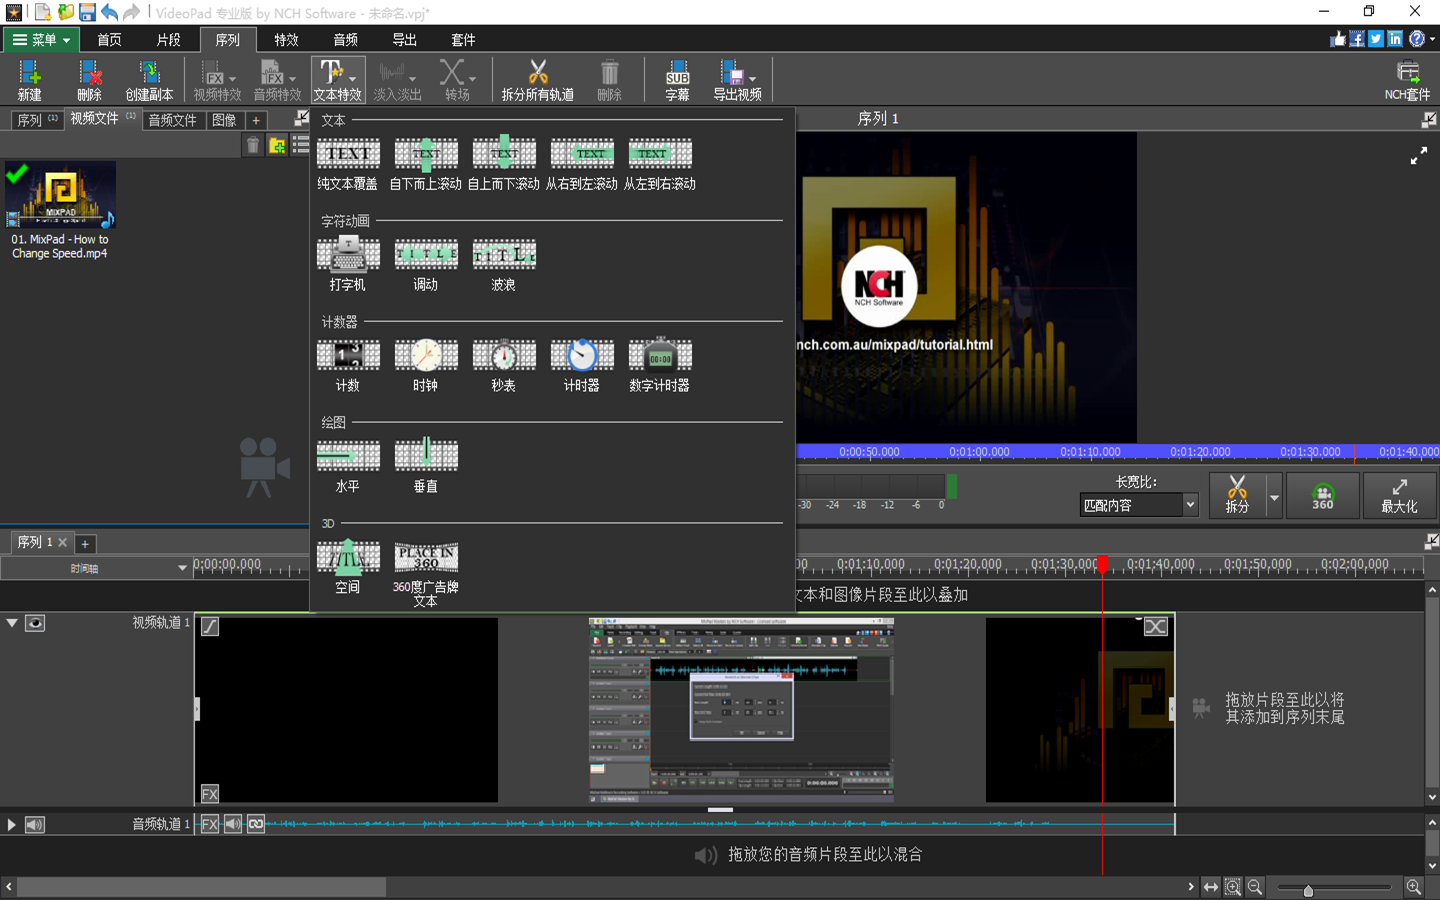Expand 音频轨道 1 triangle
Image resolution: width=1440 pixels, height=900 pixels.
click(12, 825)
